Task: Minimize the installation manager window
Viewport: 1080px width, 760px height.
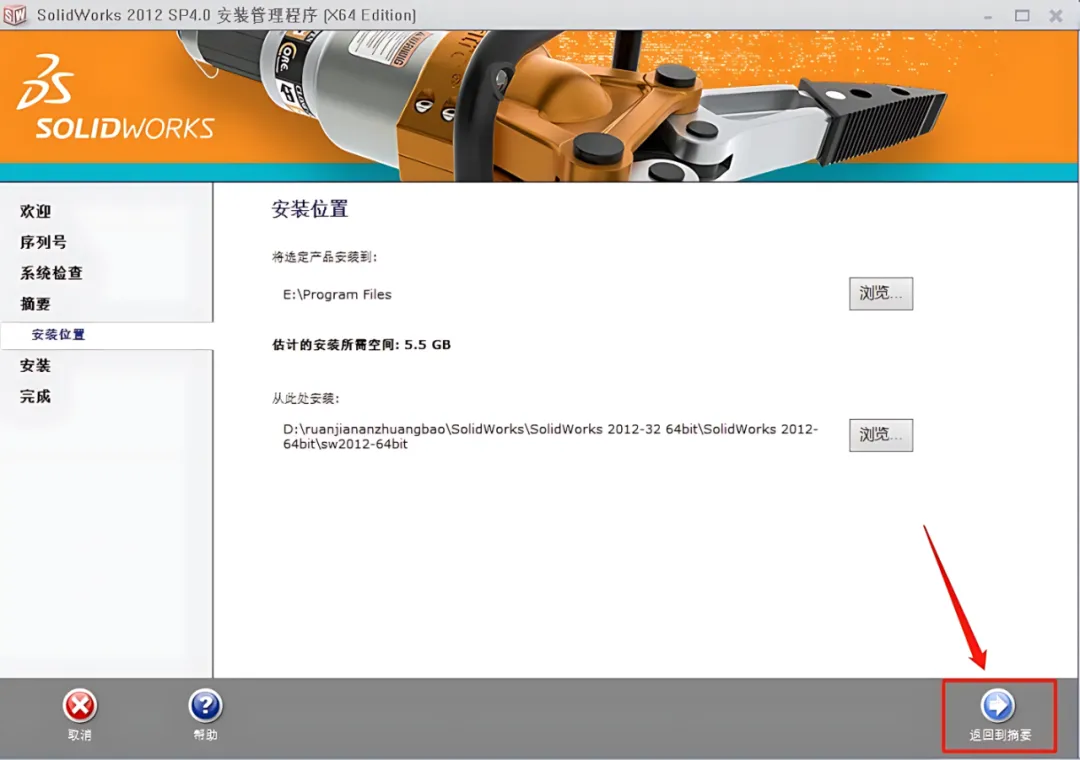Action: [988, 15]
